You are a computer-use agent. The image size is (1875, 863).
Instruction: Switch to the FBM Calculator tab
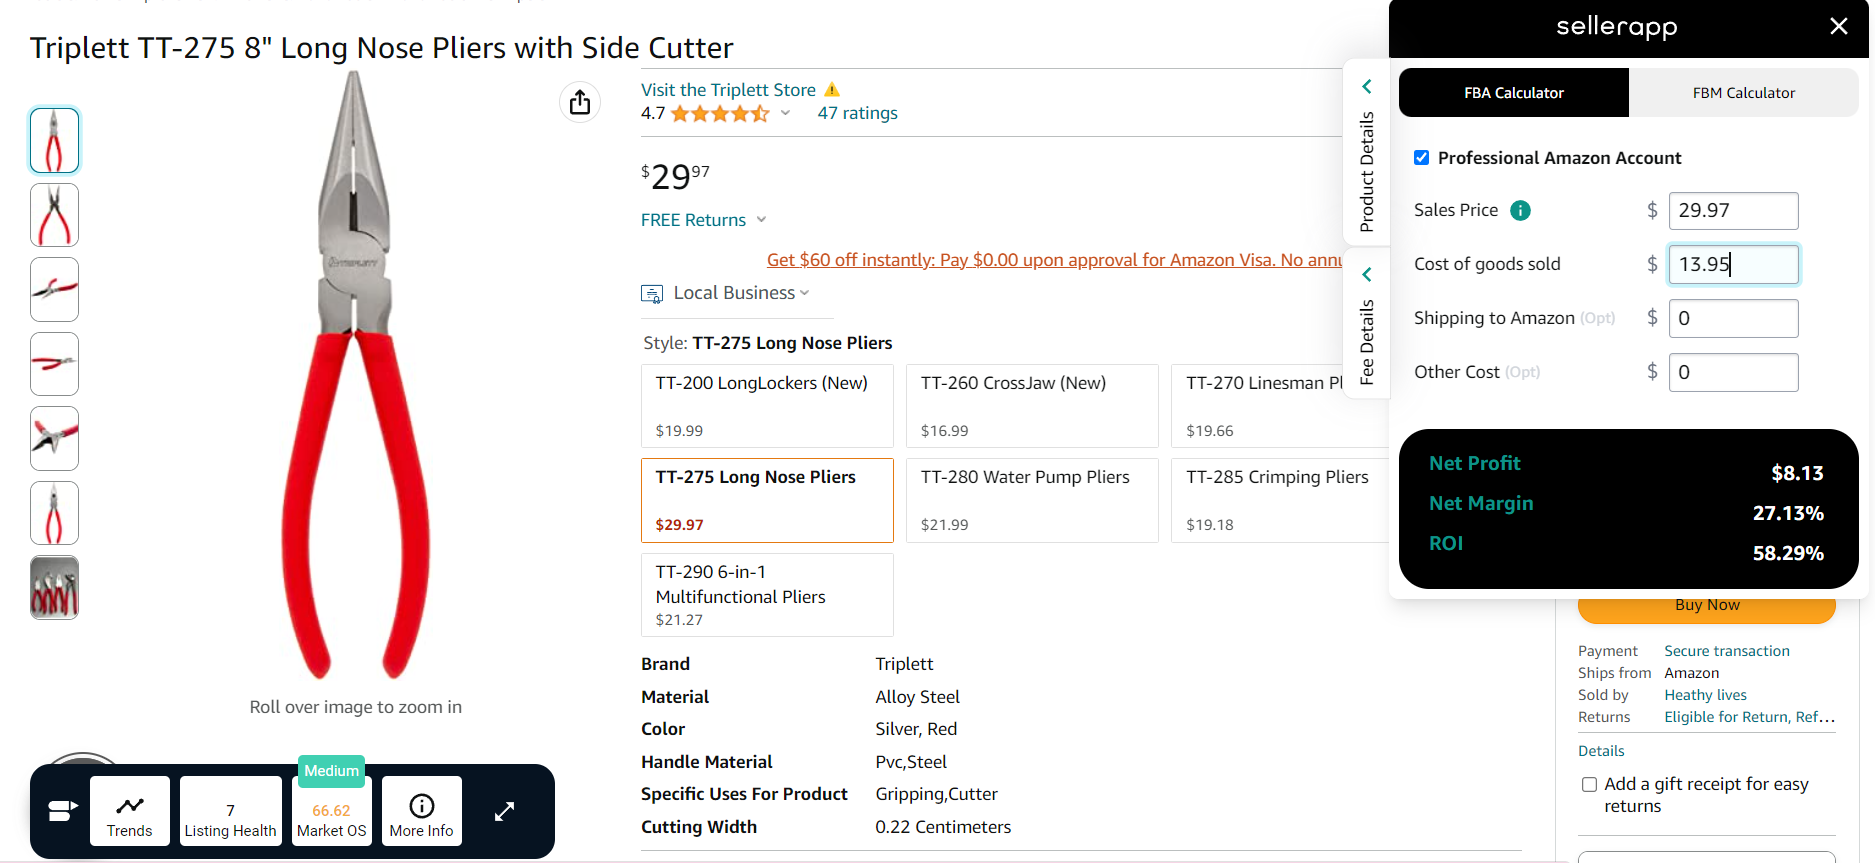pyautogui.click(x=1743, y=93)
